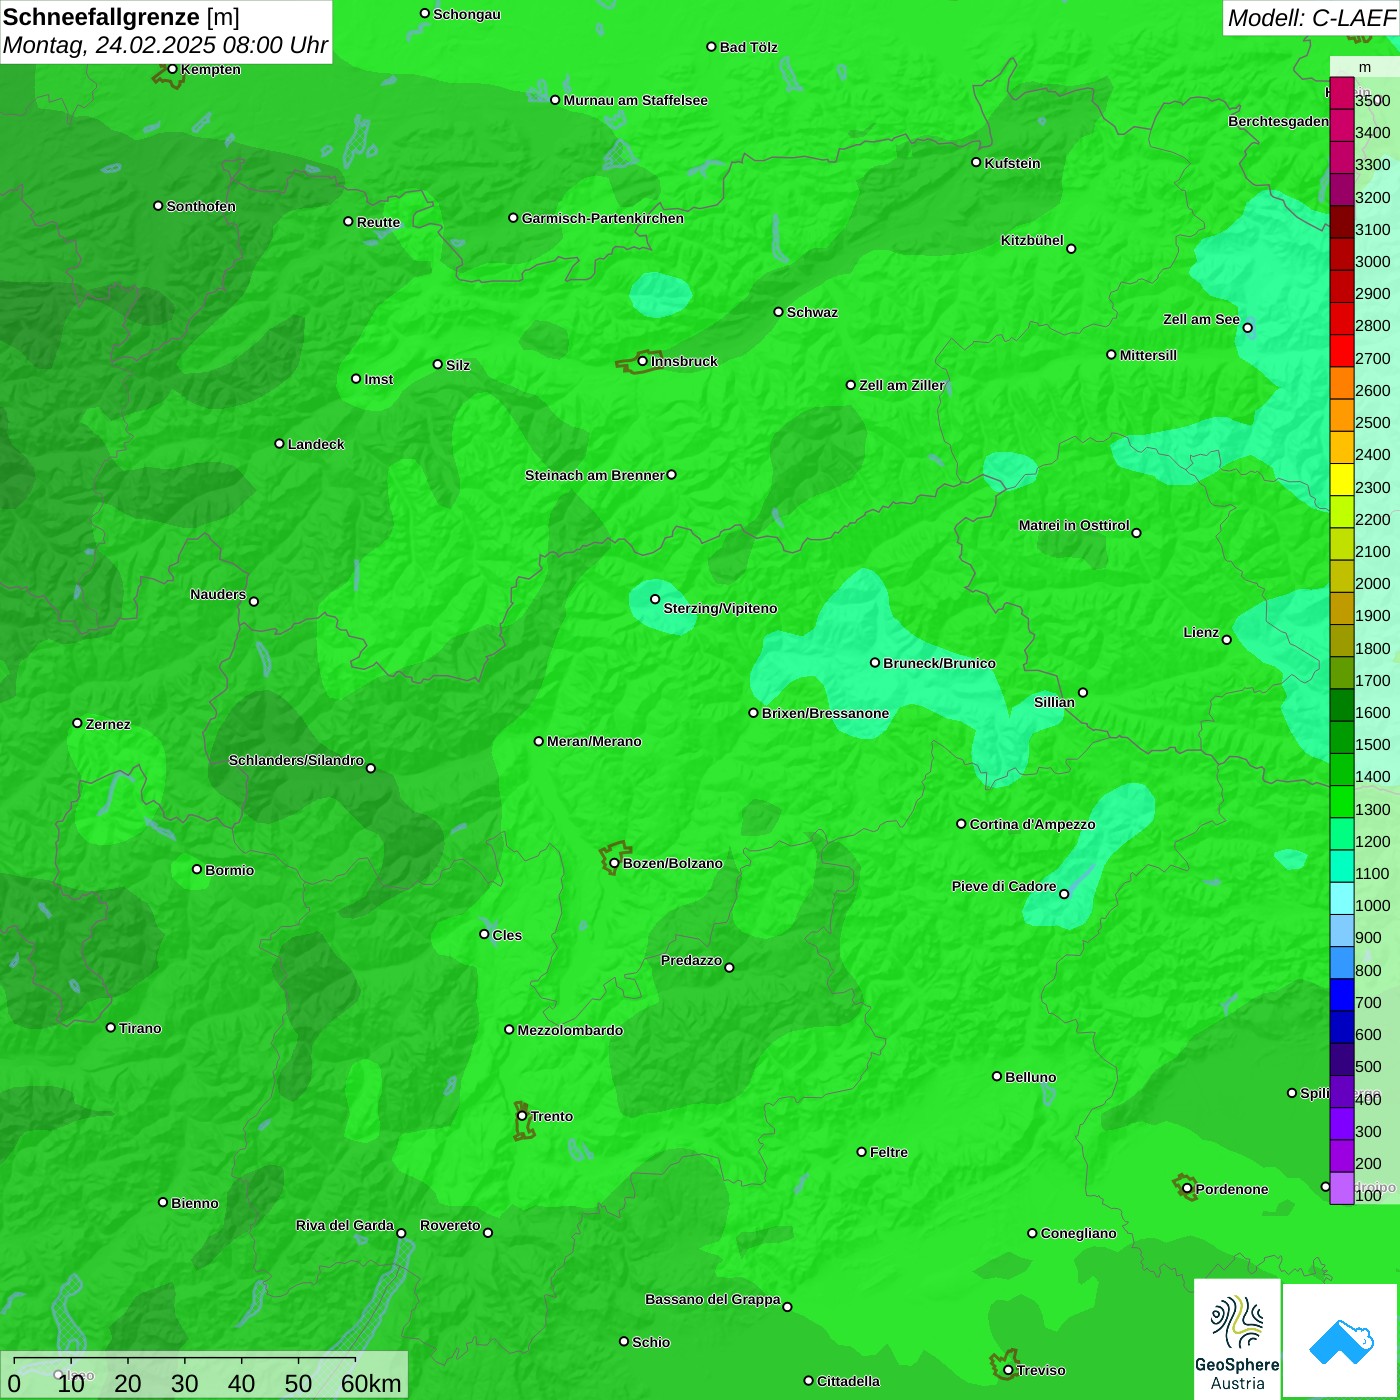Select the Murnau am Staffelsee label
Screen dimensions: 1400x1400
(x=635, y=100)
